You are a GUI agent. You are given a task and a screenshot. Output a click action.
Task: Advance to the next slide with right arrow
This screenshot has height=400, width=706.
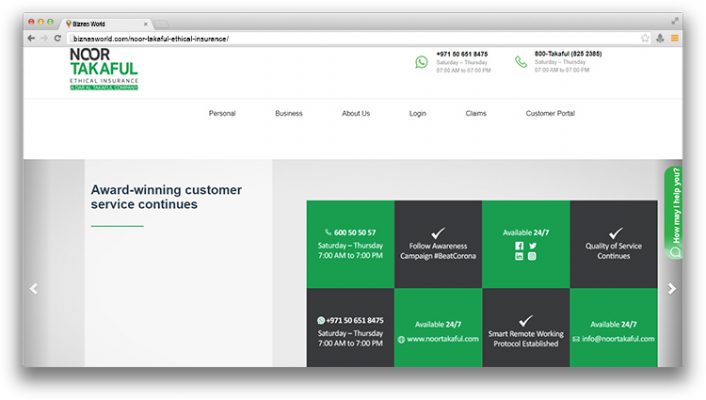671,288
